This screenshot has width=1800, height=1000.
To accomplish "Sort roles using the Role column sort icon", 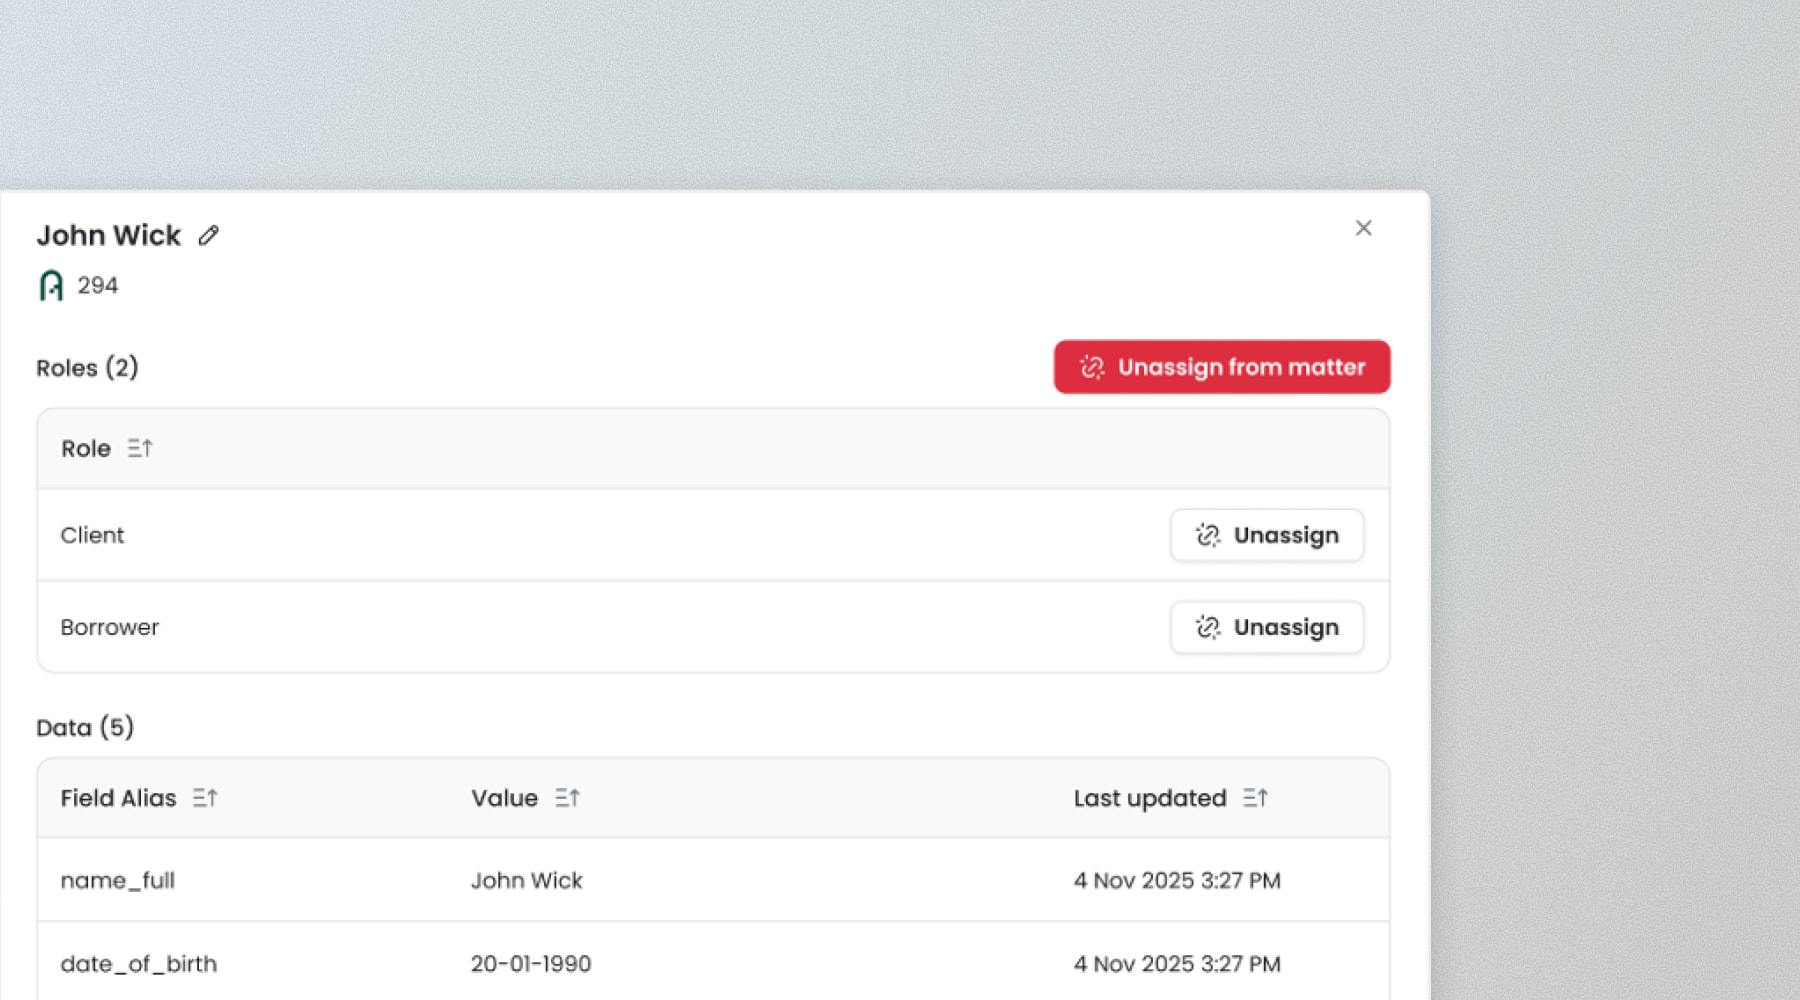I will (x=140, y=449).
